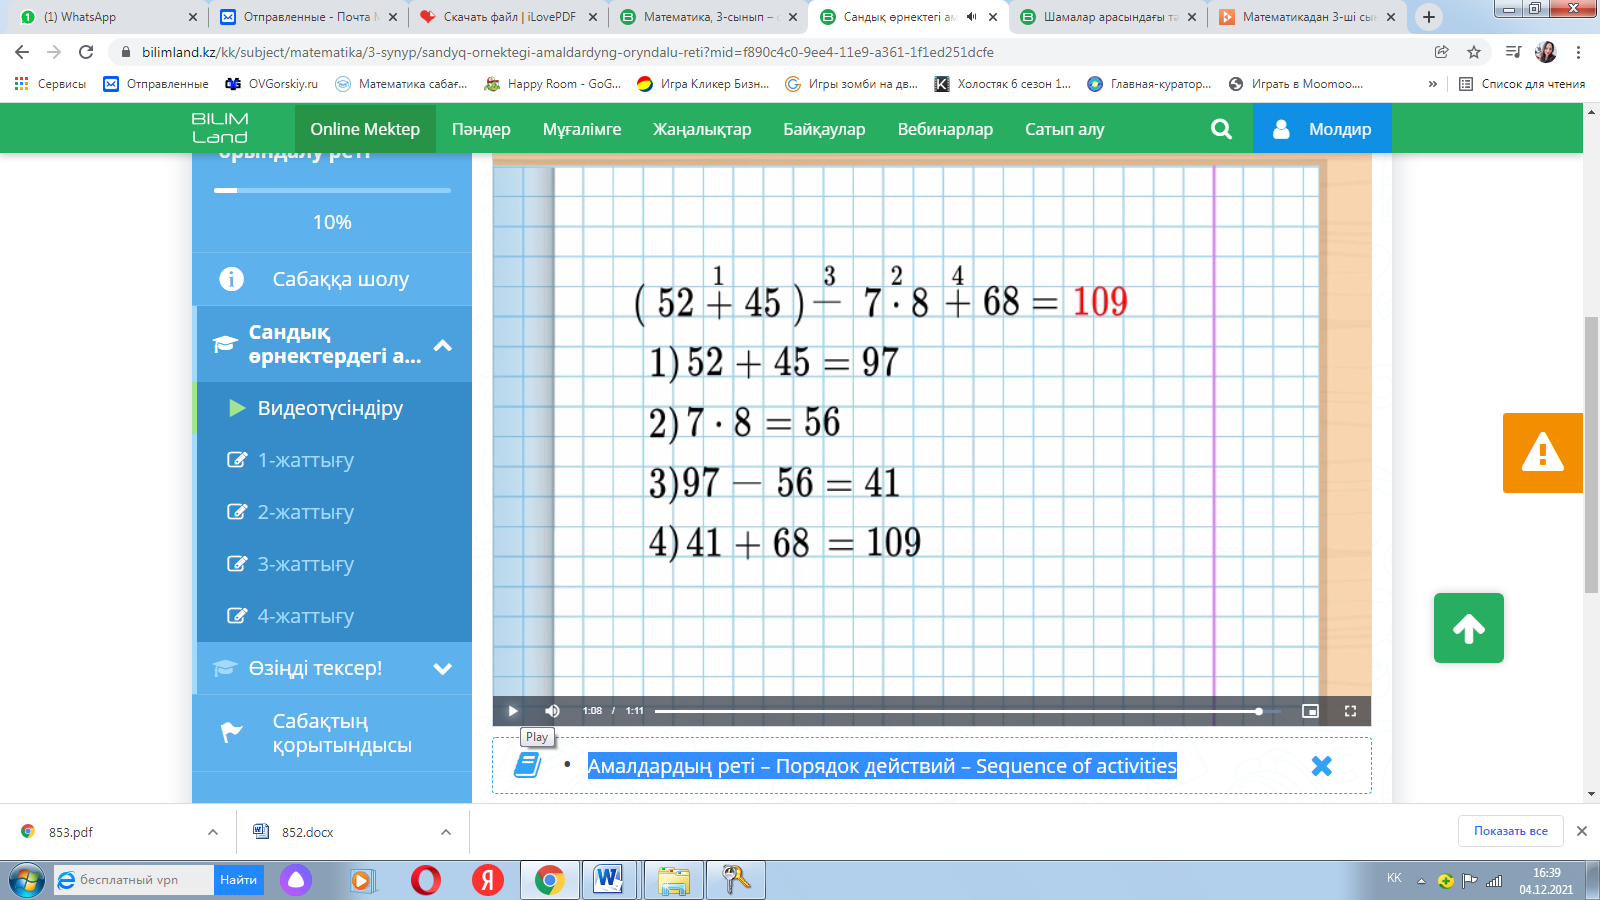1600x900 pixels.
Task: Click the Bilim Land logo
Action: coord(220,128)
